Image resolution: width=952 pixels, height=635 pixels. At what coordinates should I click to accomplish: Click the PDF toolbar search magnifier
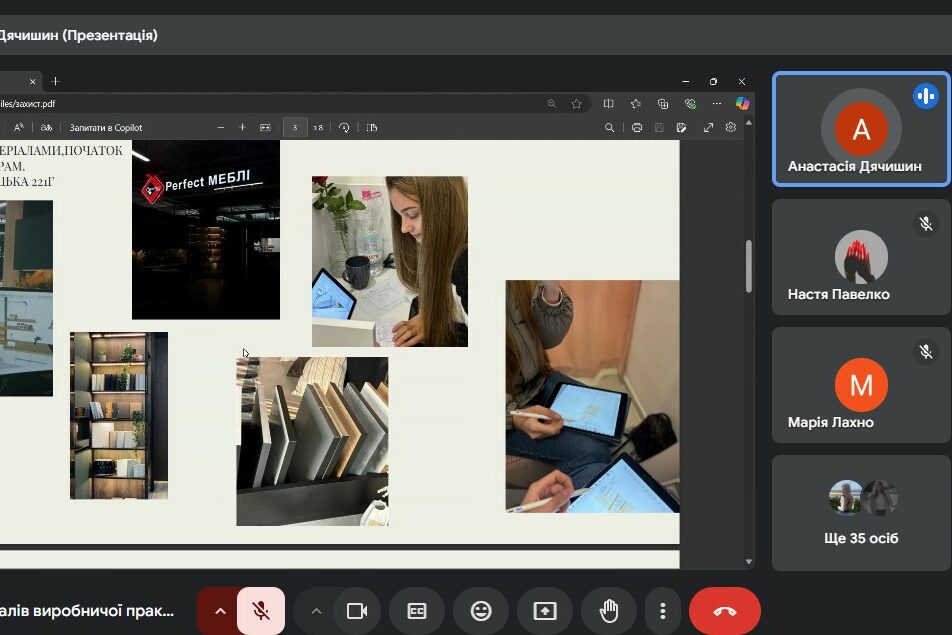click(x=610, y=128)
